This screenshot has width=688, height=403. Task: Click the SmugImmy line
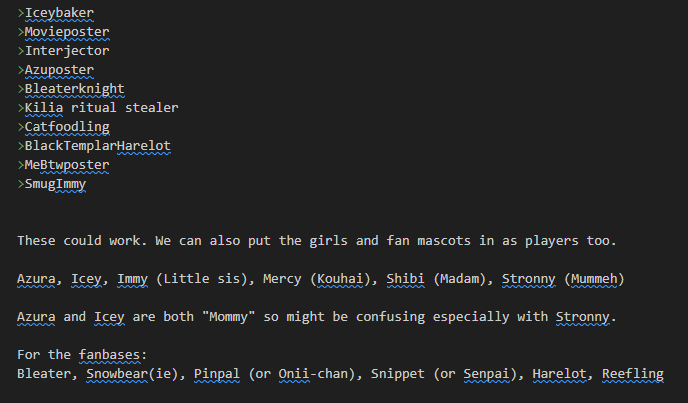click(55, 184)
